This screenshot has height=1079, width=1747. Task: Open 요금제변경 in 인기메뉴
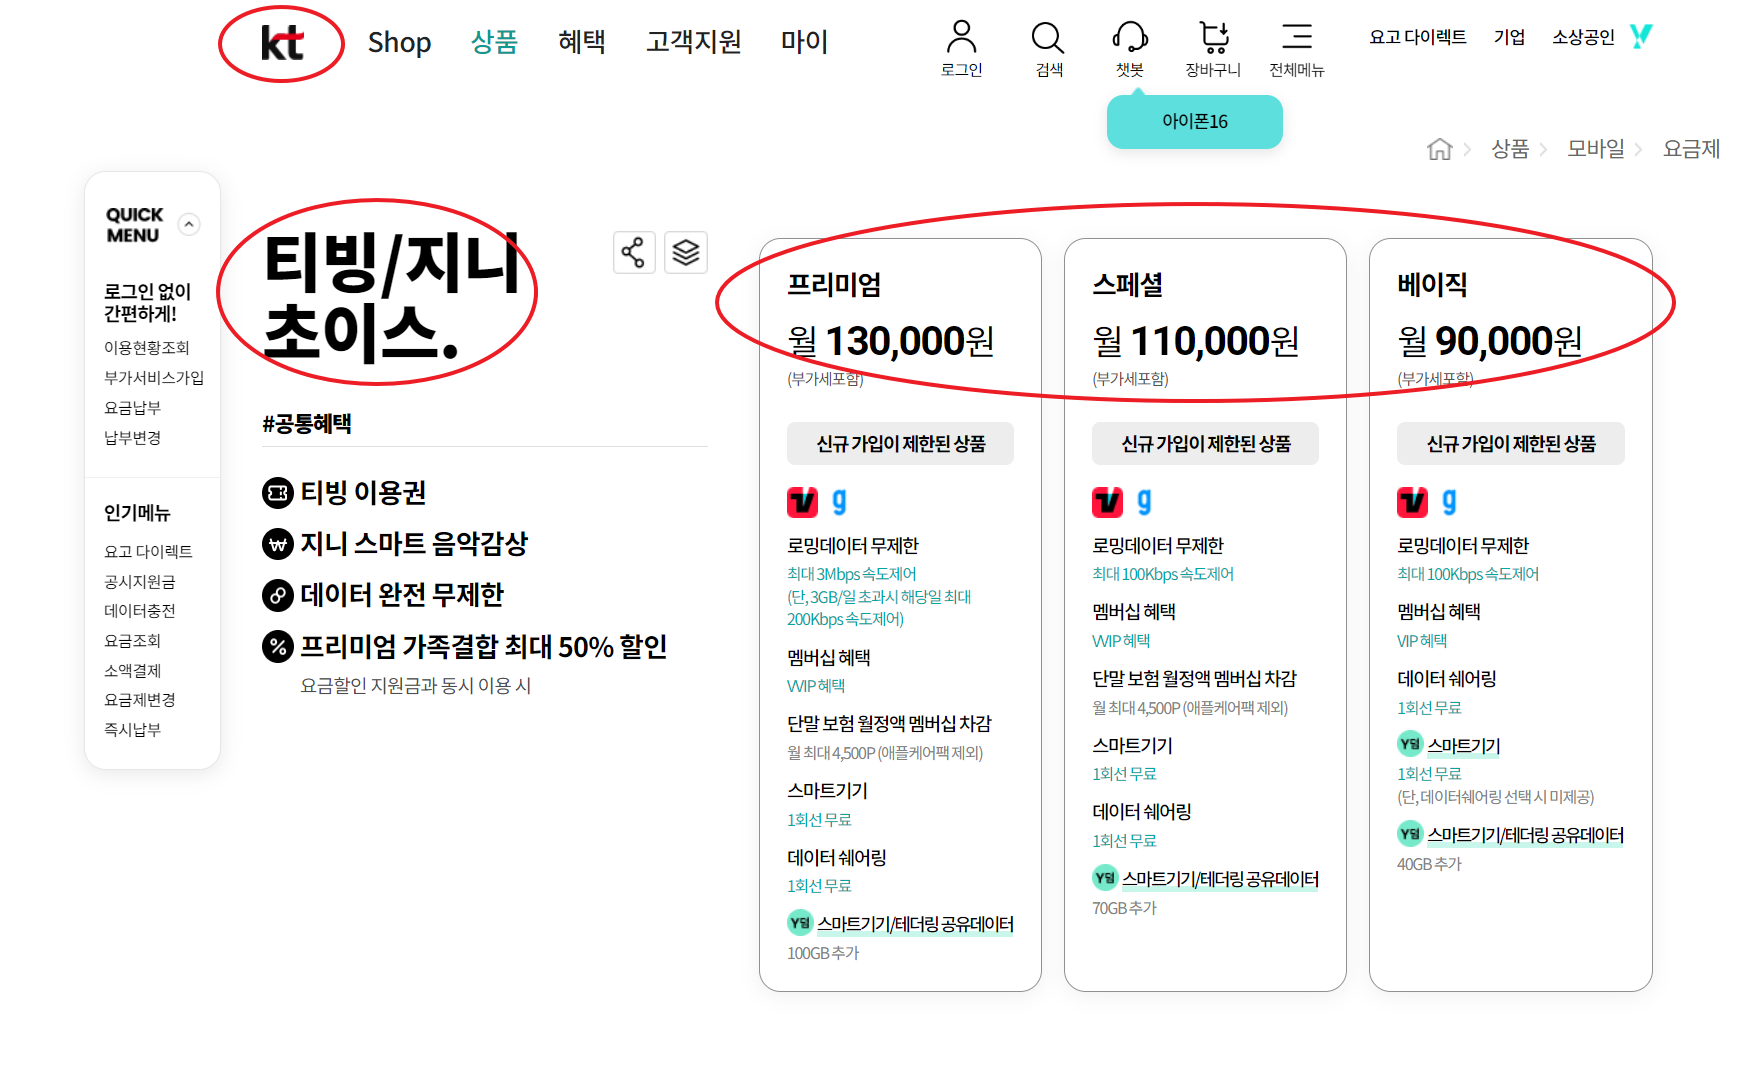click(140, 700)
